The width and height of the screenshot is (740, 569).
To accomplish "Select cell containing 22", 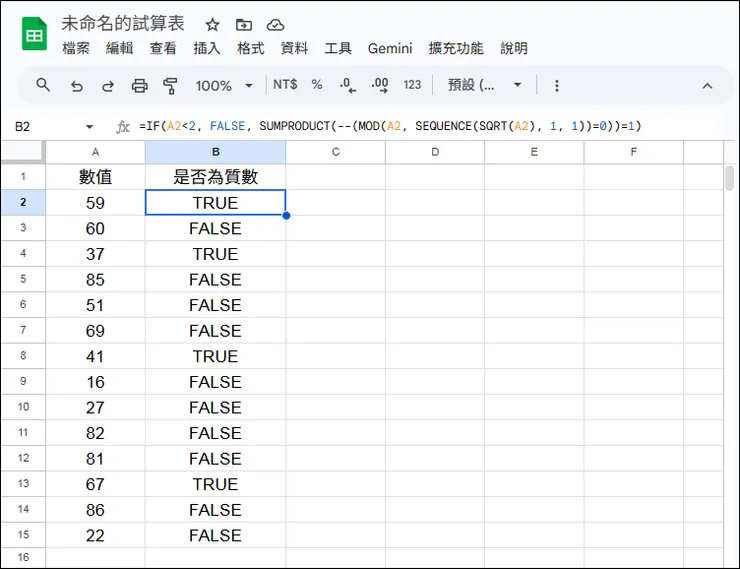I will point(95,535).
